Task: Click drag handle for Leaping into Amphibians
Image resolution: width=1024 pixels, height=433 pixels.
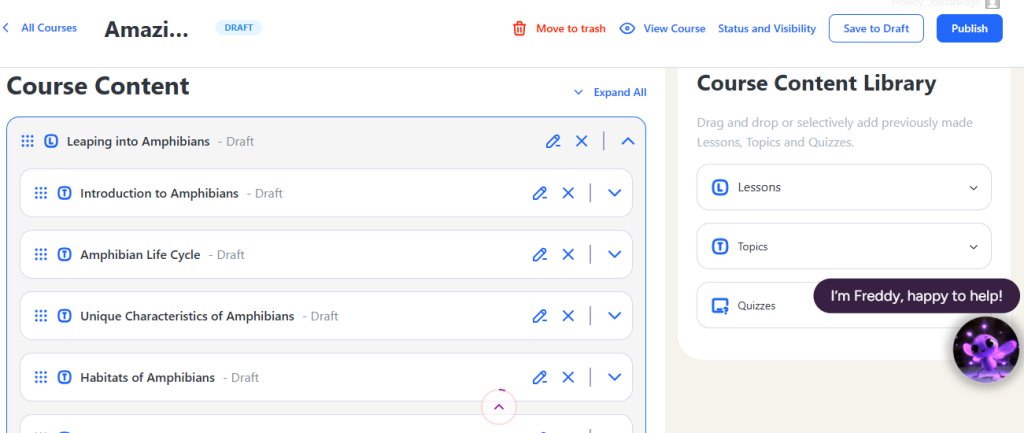Action: coord(28,141)
